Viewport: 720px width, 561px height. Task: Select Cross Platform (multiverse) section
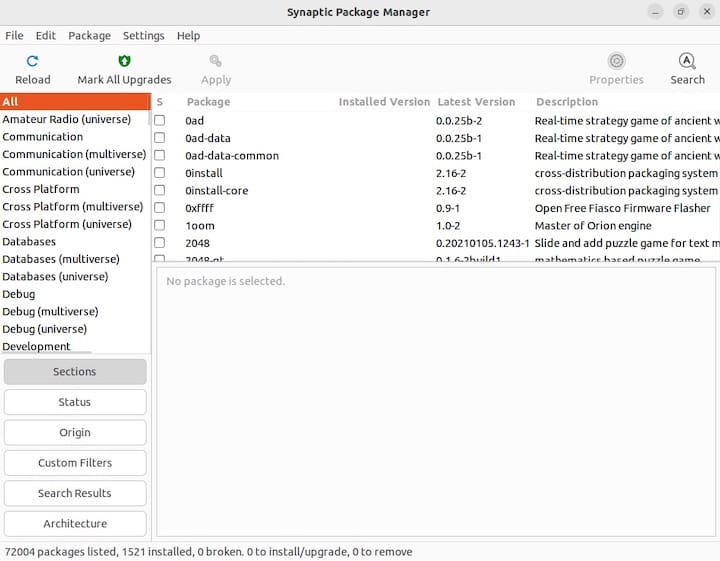pos(73,206)
